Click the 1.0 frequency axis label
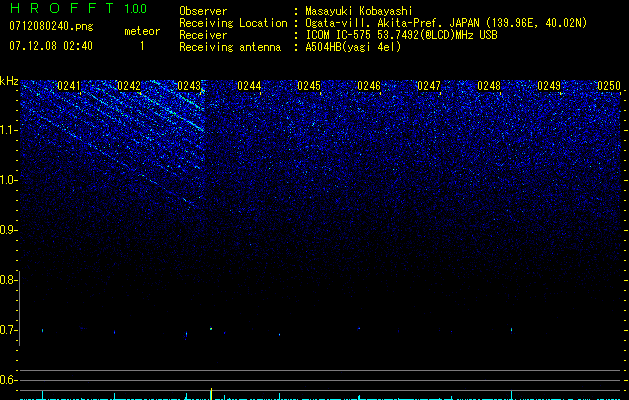Image resolution: width=629 pixels, height=400 pixels. coord(8,180)
